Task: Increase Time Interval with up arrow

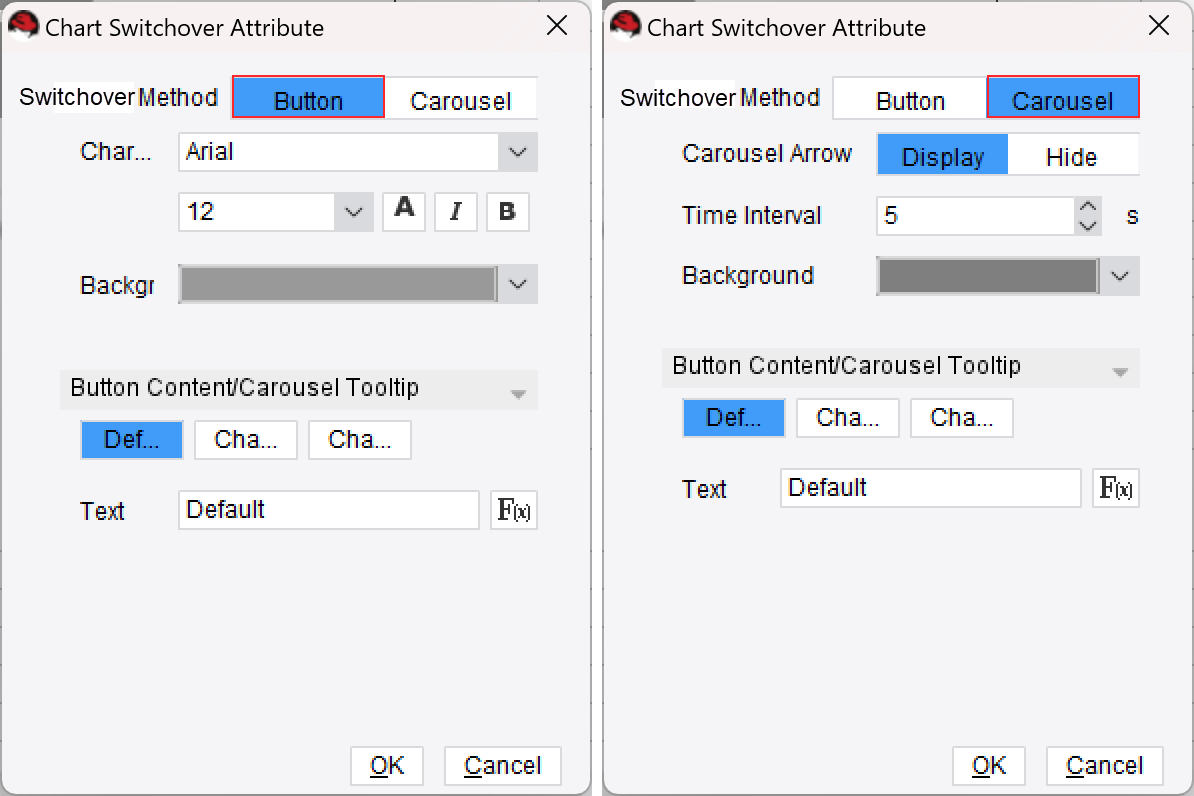Action: tap(1088, 206)
